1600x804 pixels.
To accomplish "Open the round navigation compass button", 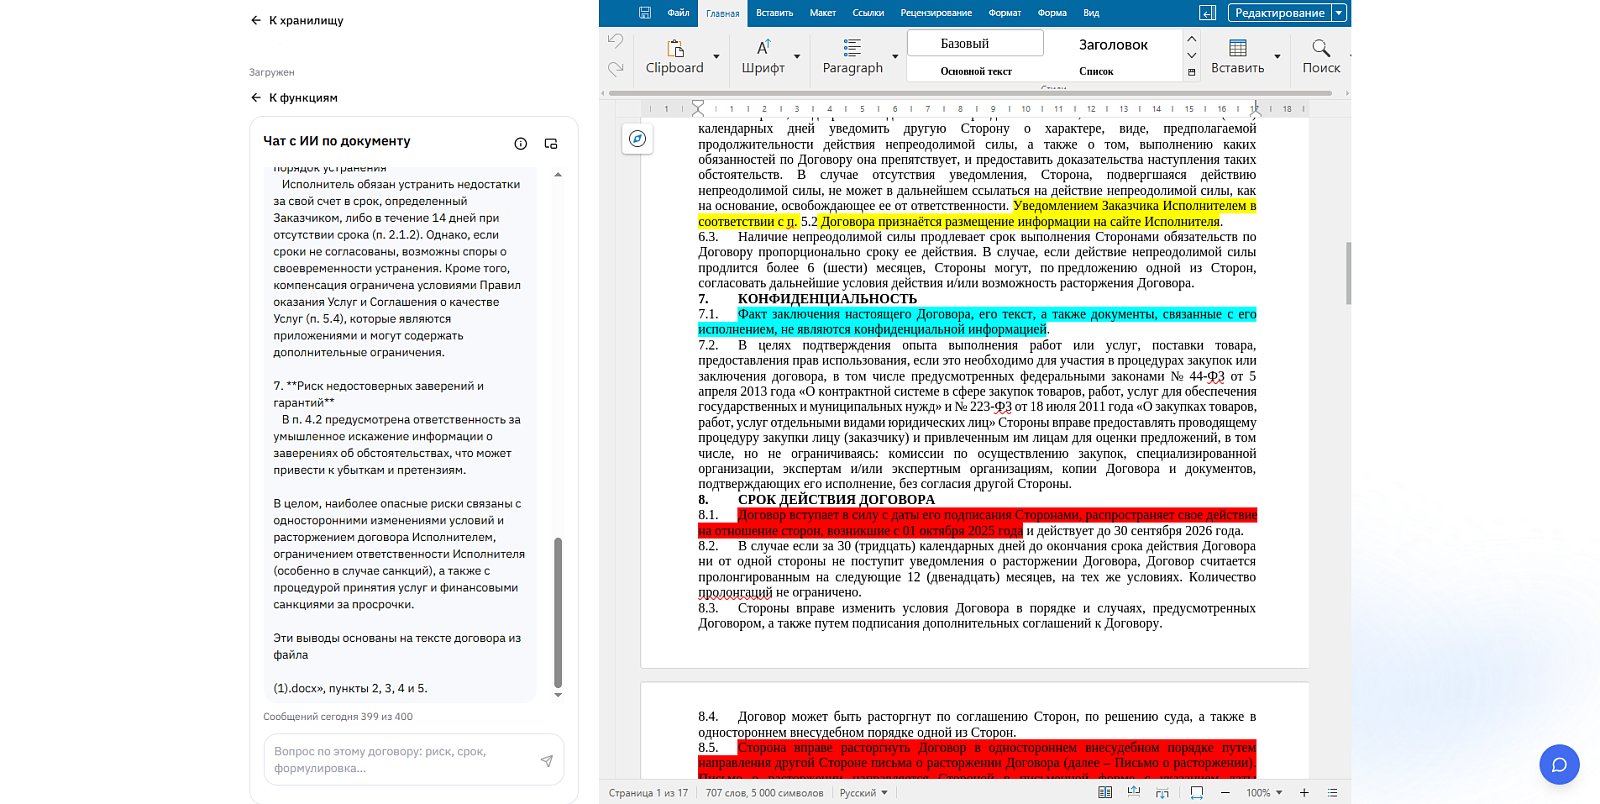I will 638,139.
